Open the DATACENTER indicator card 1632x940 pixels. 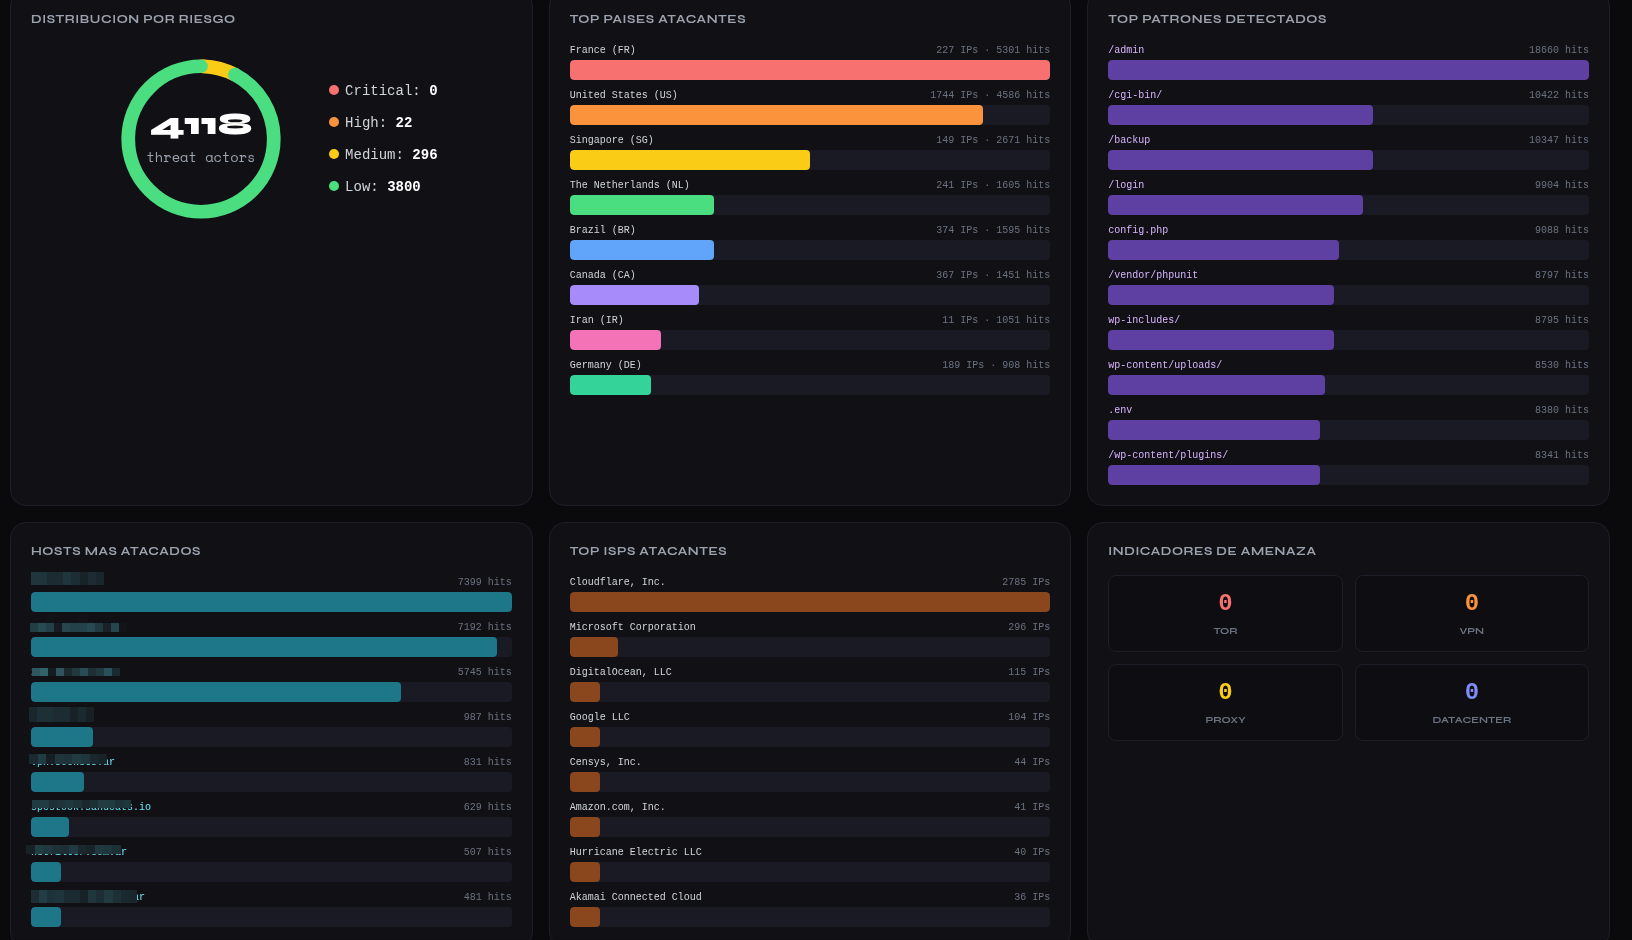coord(1472,702)
